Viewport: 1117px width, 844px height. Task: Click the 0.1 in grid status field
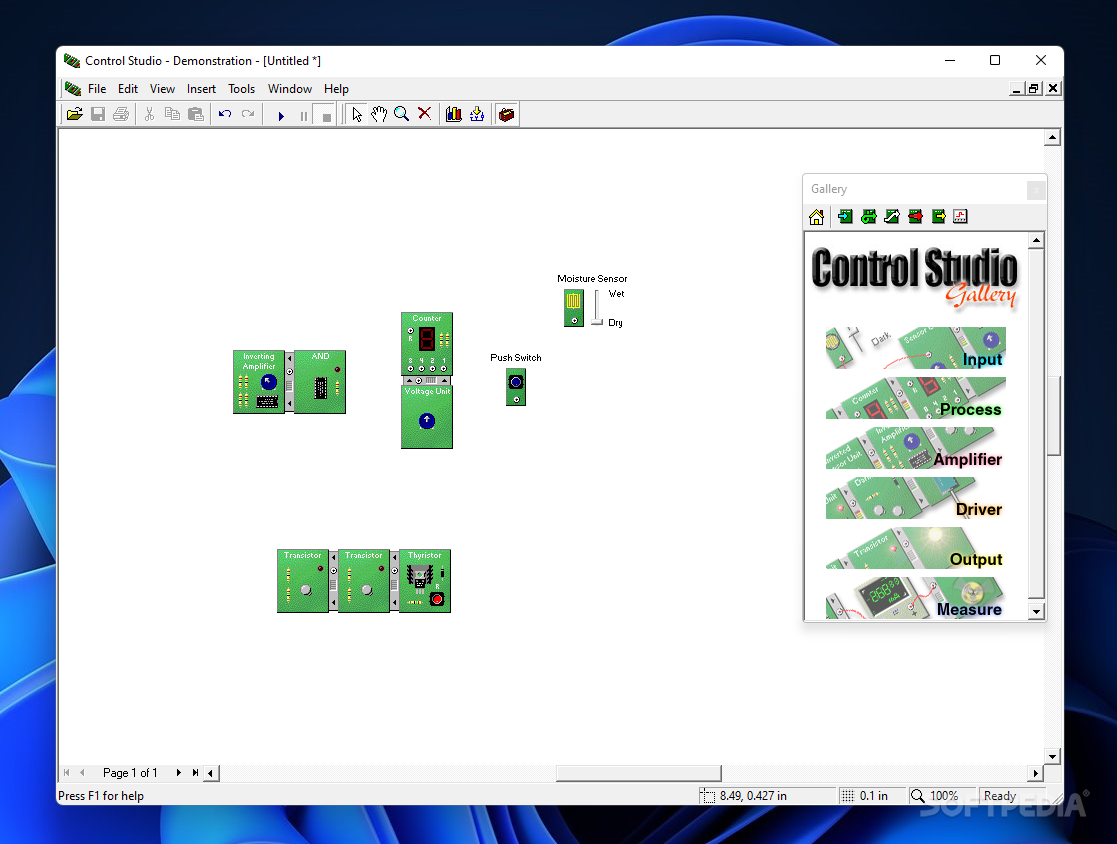tap(871, 796)
